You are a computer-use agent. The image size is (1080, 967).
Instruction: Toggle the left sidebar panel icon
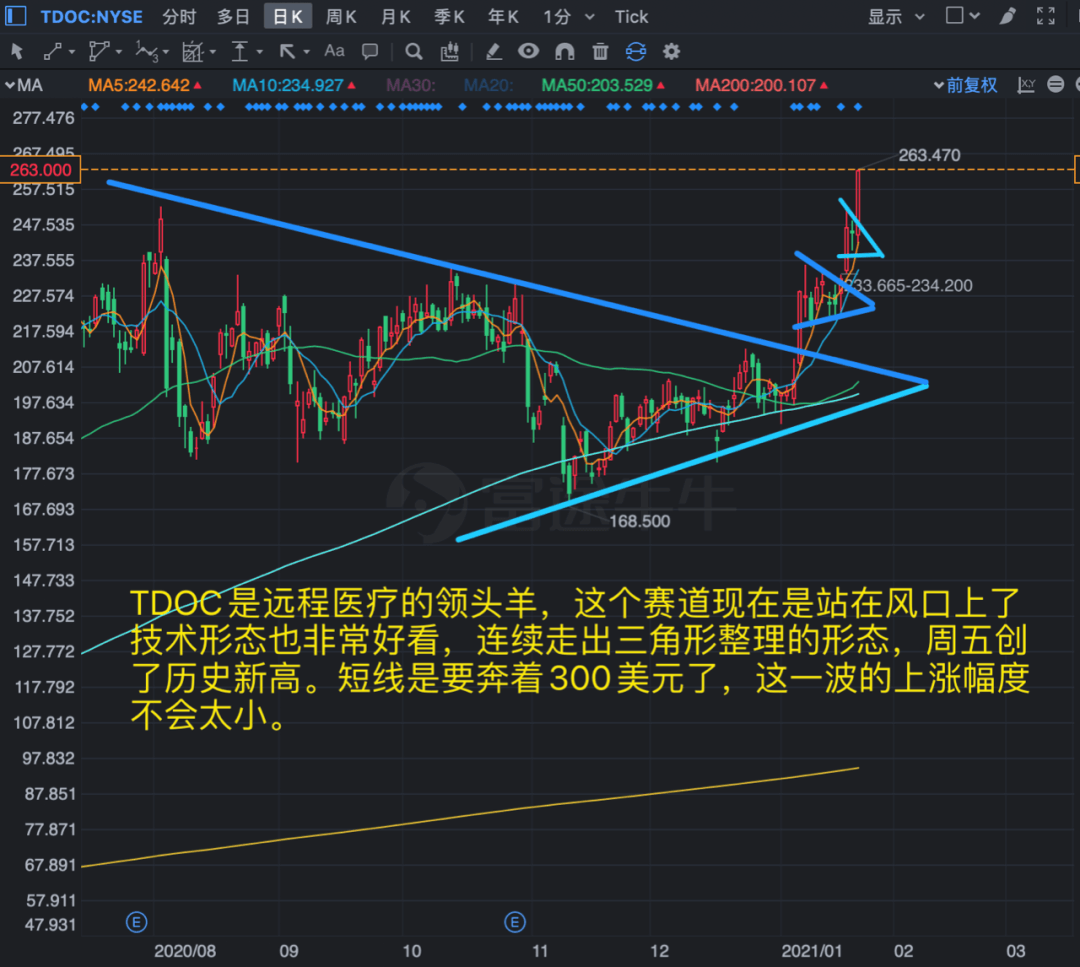pos(15,16)
